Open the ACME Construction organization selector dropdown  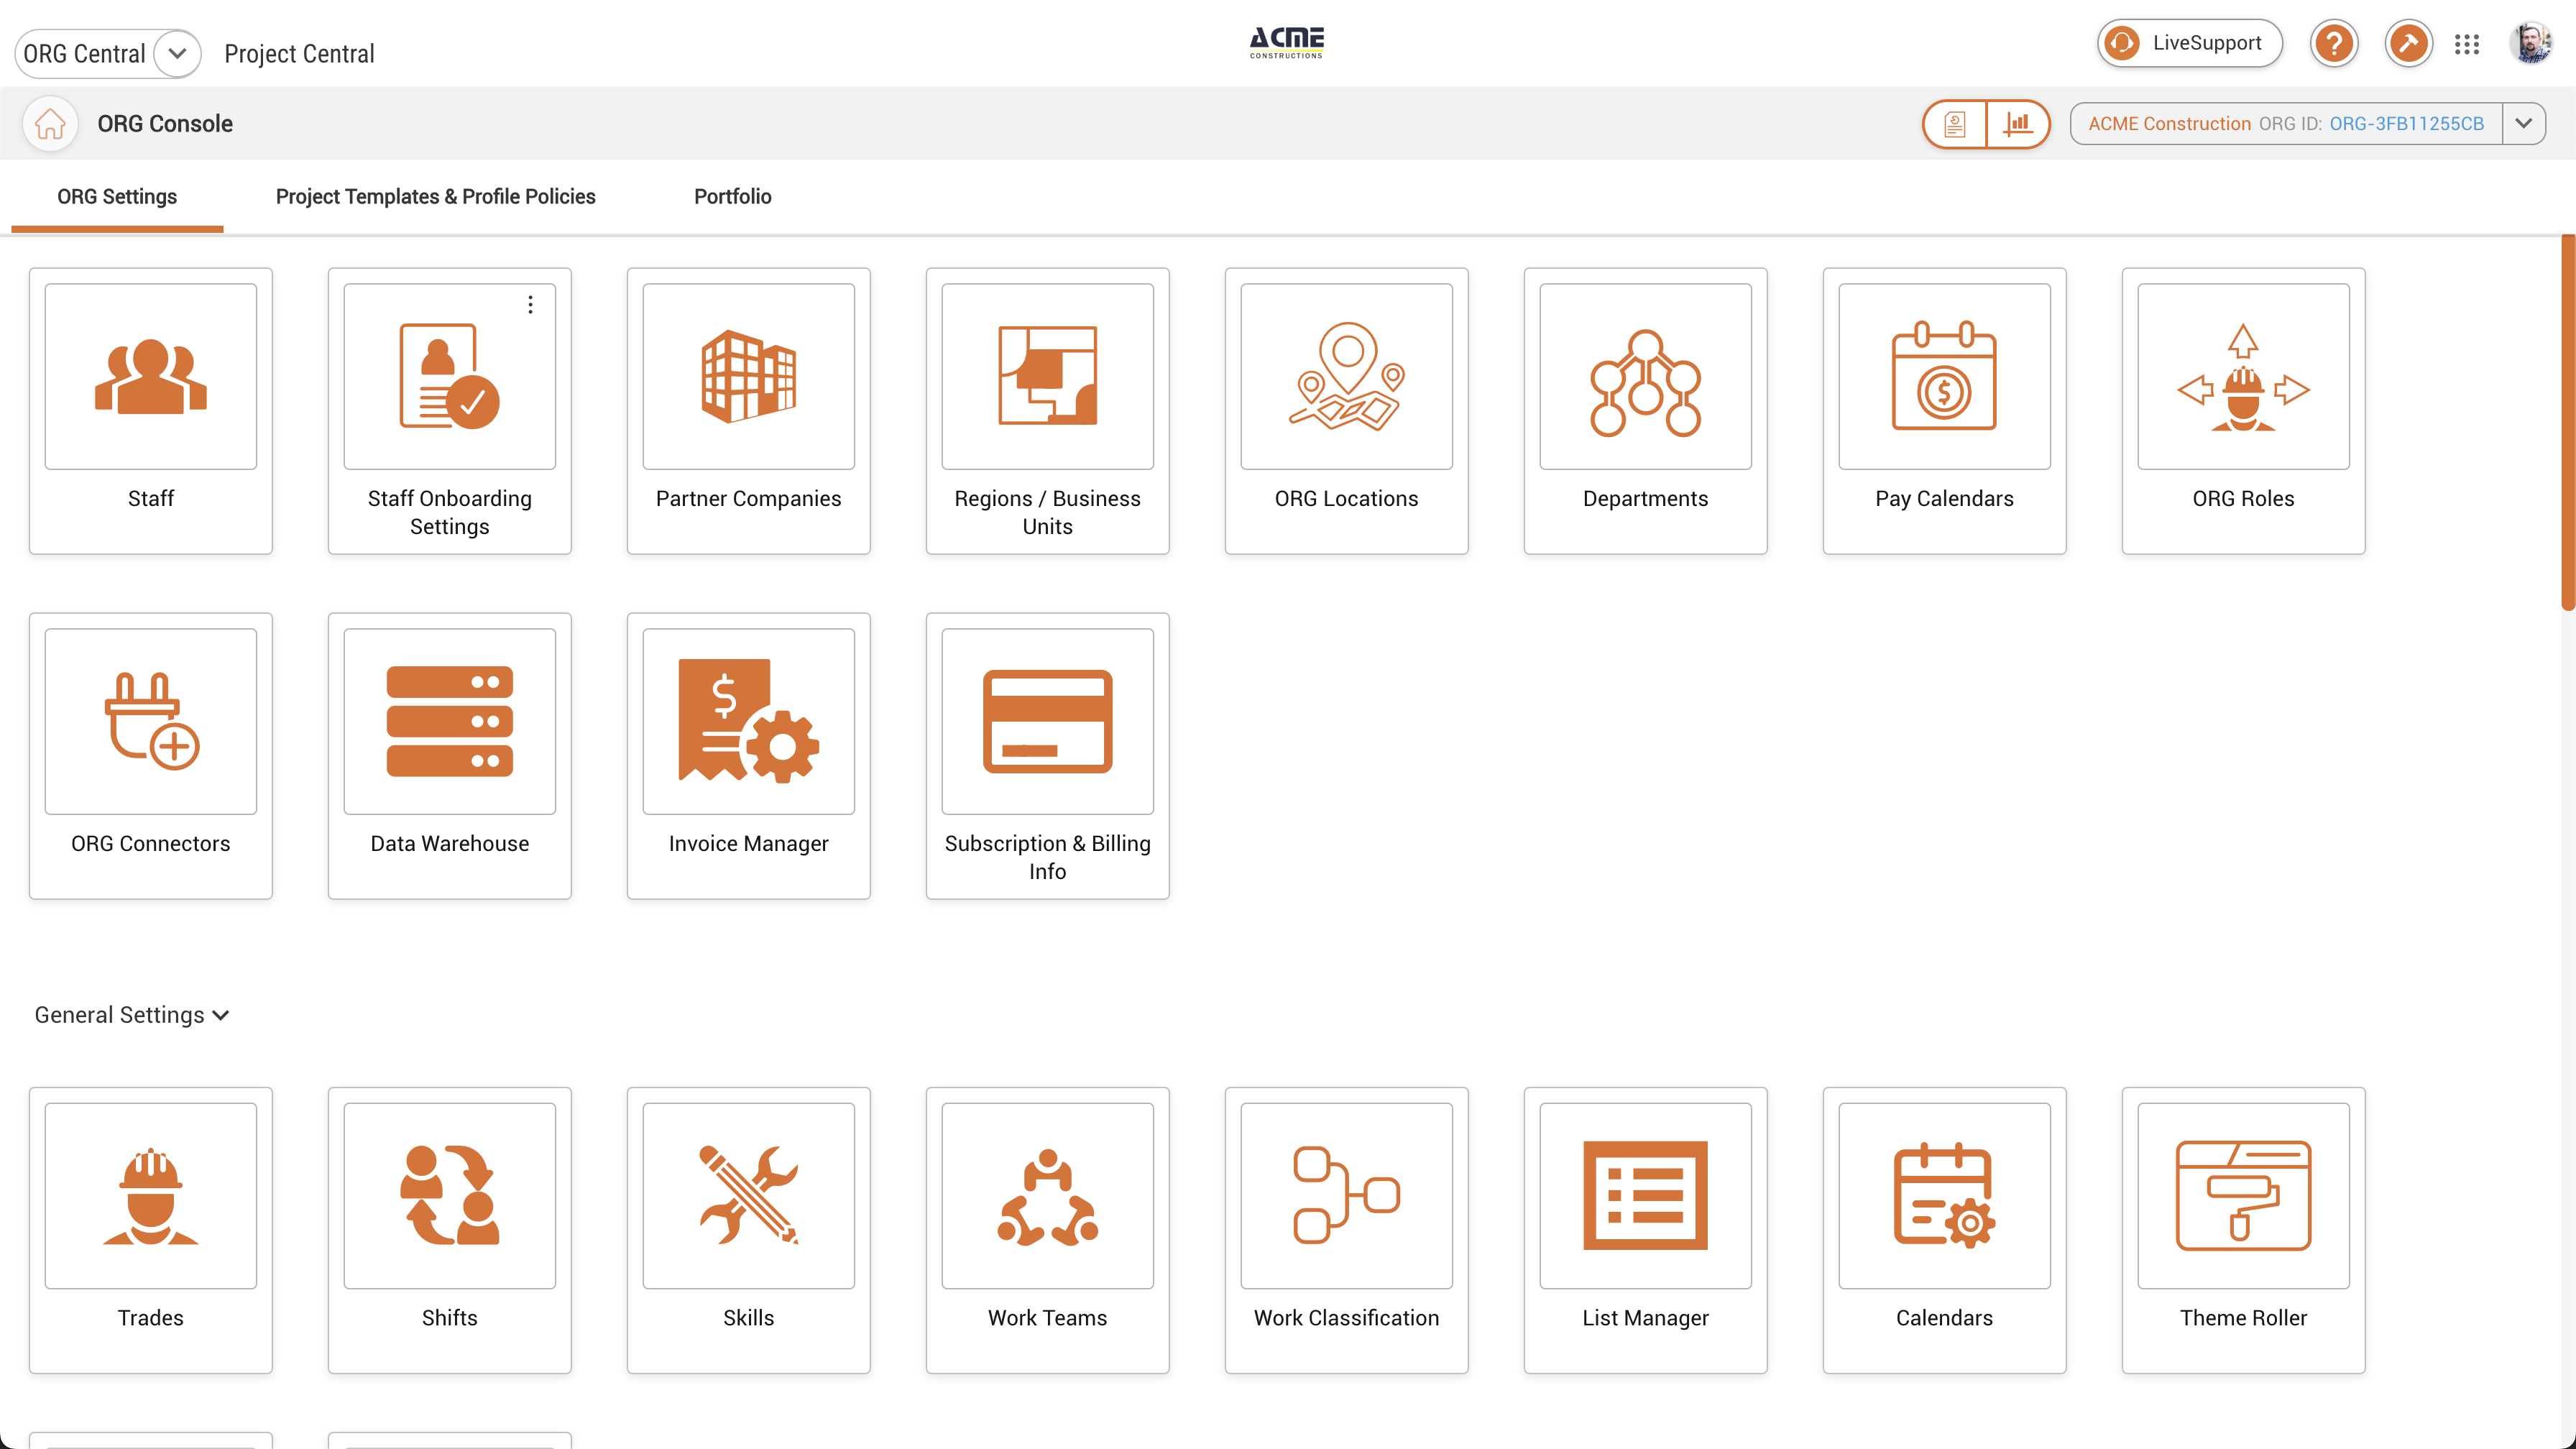tap(2523, 124)
